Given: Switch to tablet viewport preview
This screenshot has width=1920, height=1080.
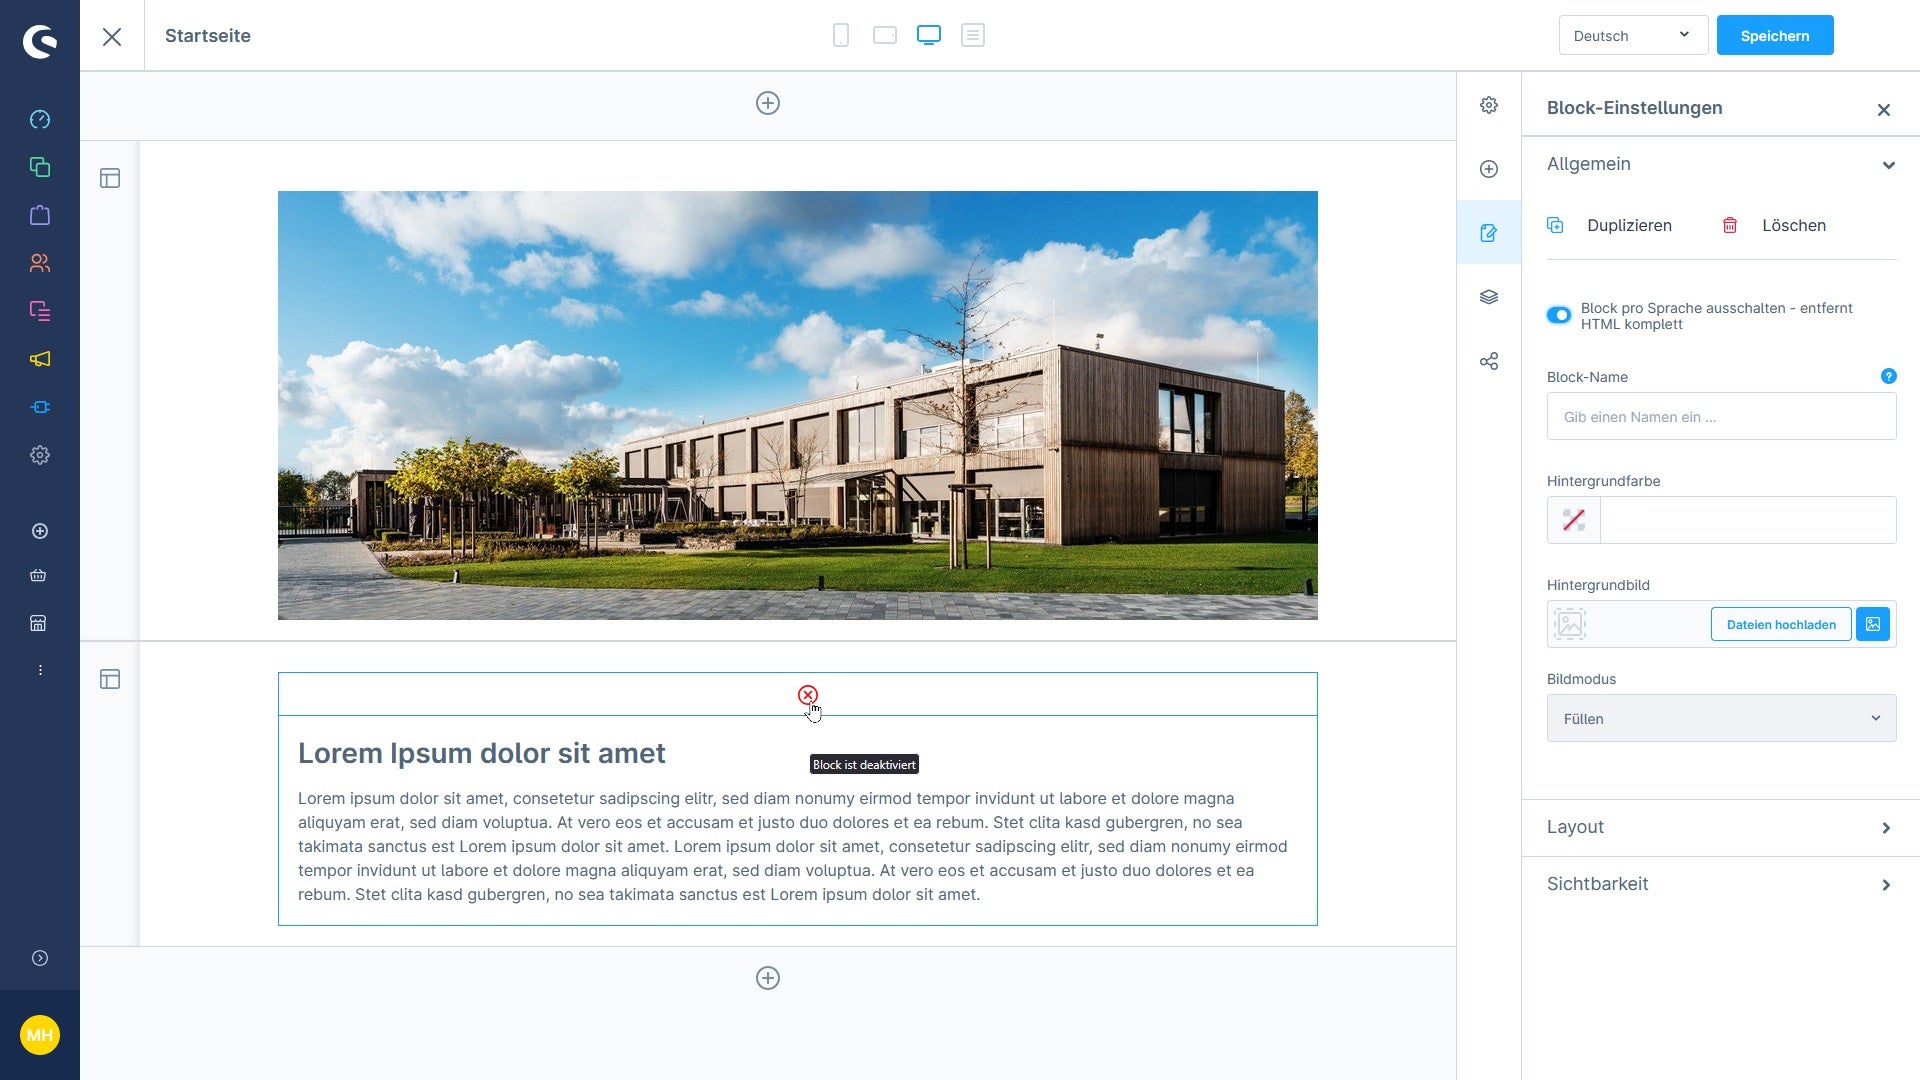Looking at the screenshot, I should [885, 36].
